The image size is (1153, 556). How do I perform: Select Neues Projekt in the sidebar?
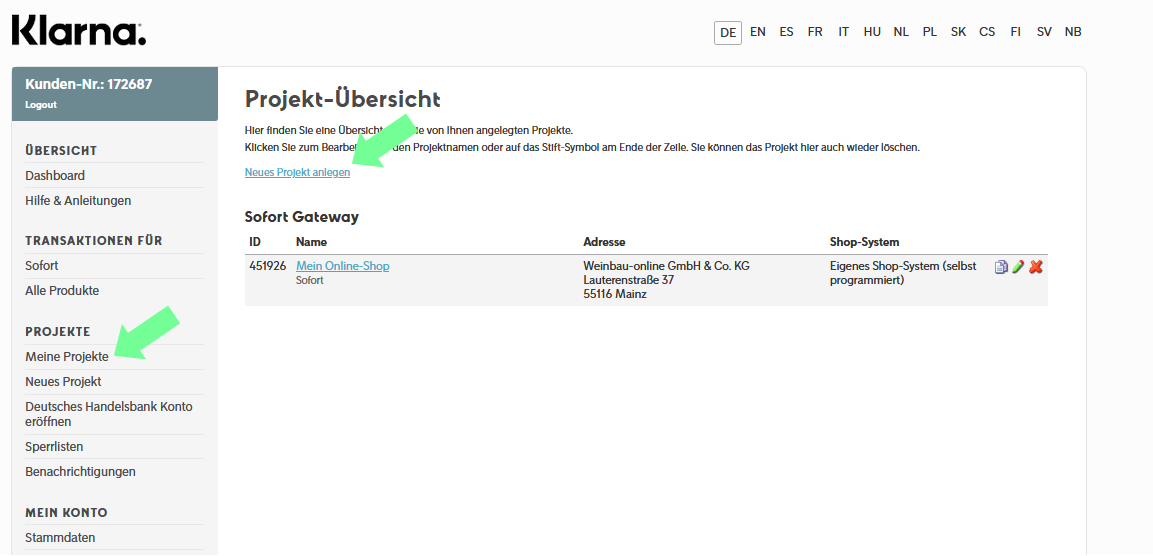click(x=63, y=382)
